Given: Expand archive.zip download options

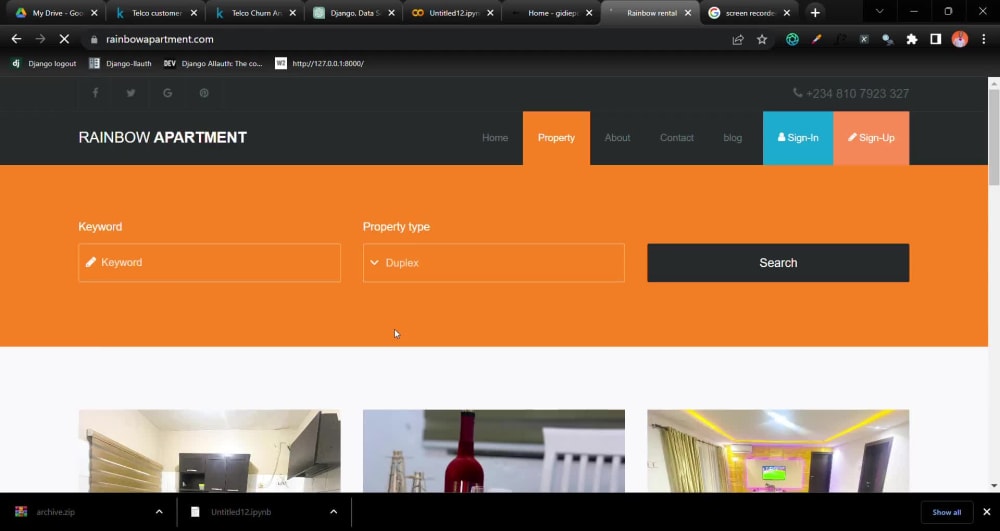Looking at the screenshot, I should pos(159,512).
